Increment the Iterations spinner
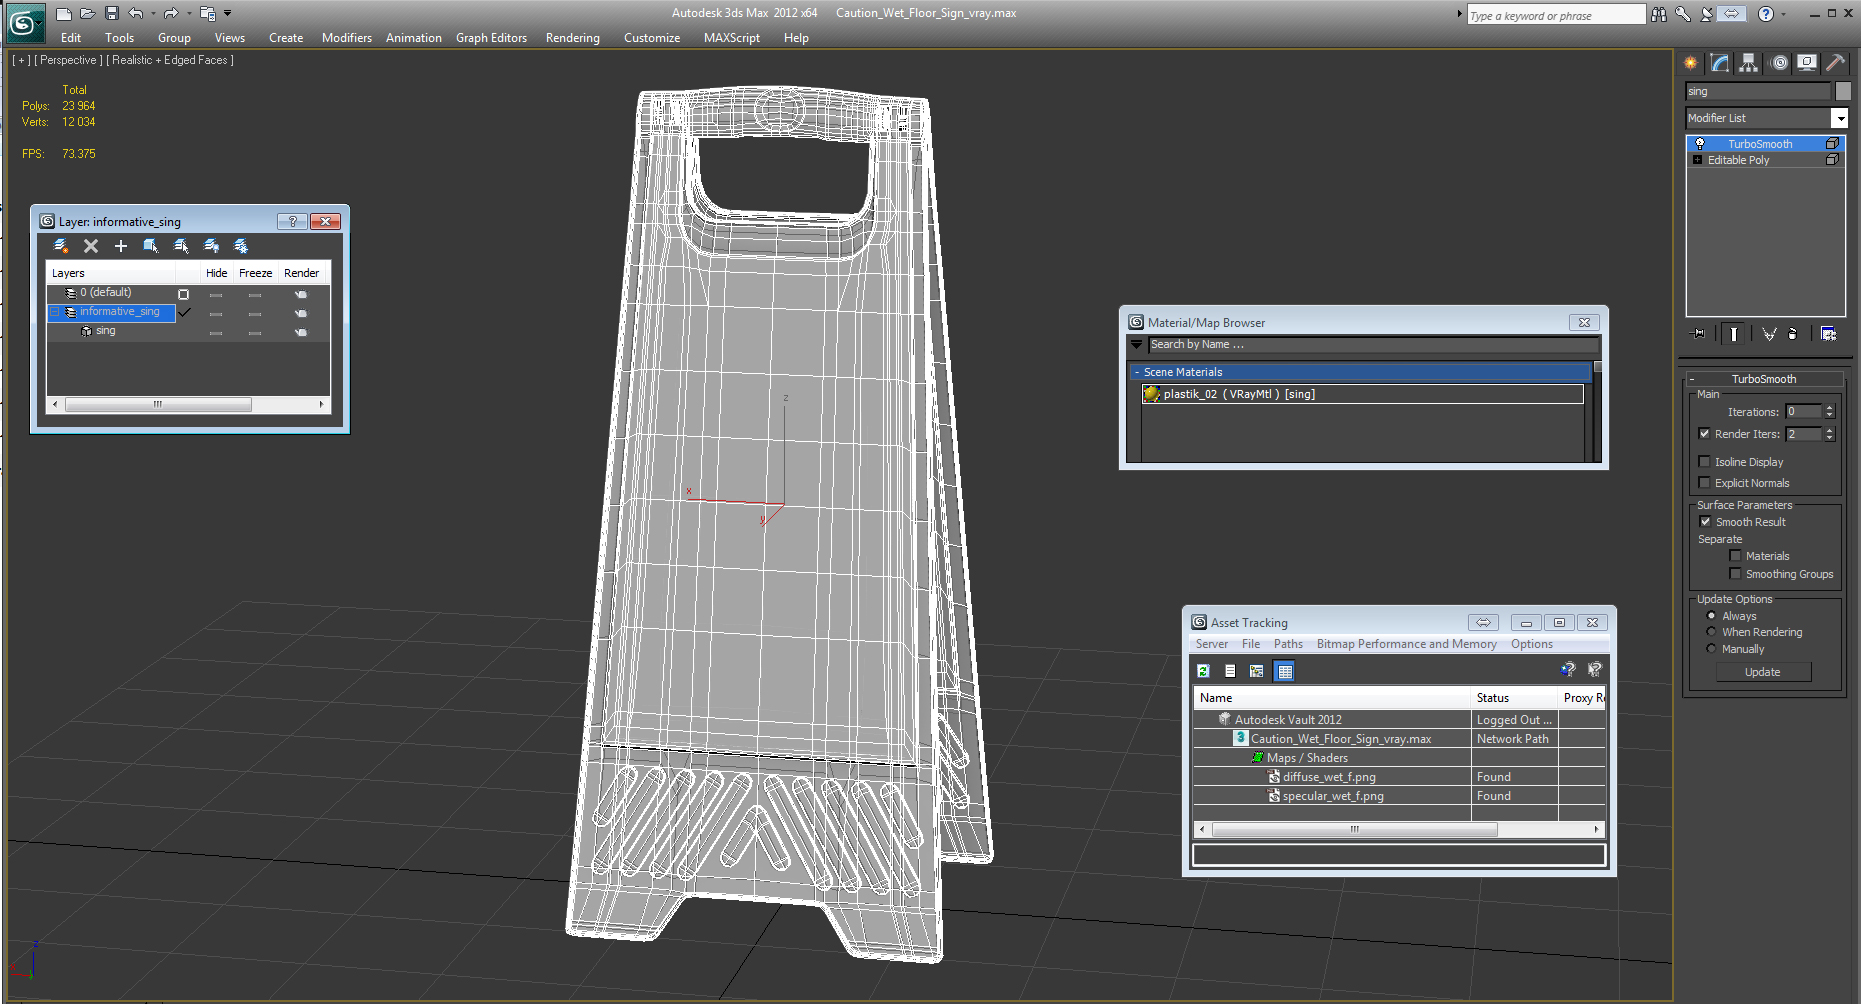This screenshot has height=1004, width=1861. 1829,408
